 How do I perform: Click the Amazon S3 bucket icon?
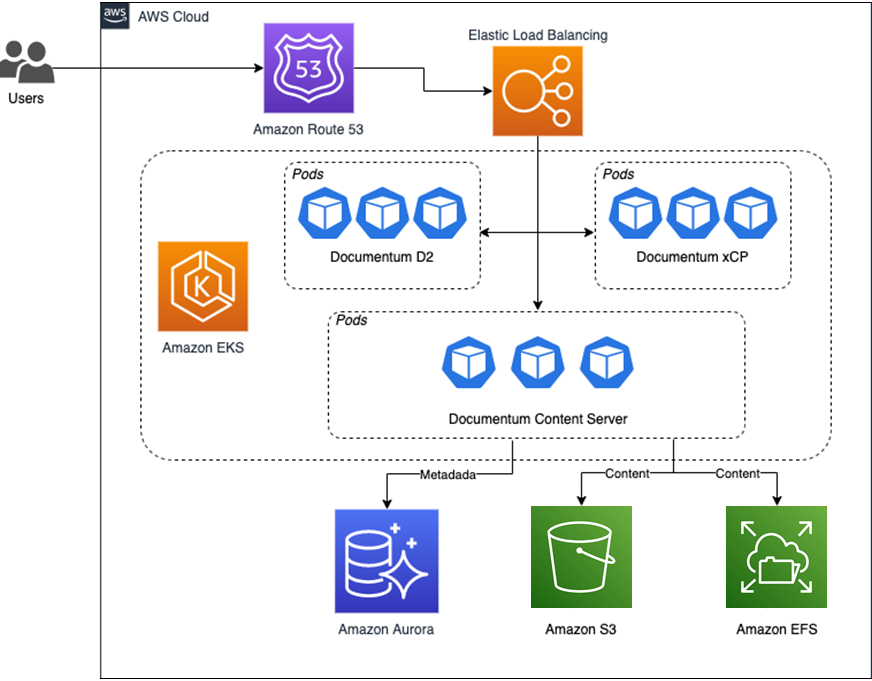coord(580,557)
